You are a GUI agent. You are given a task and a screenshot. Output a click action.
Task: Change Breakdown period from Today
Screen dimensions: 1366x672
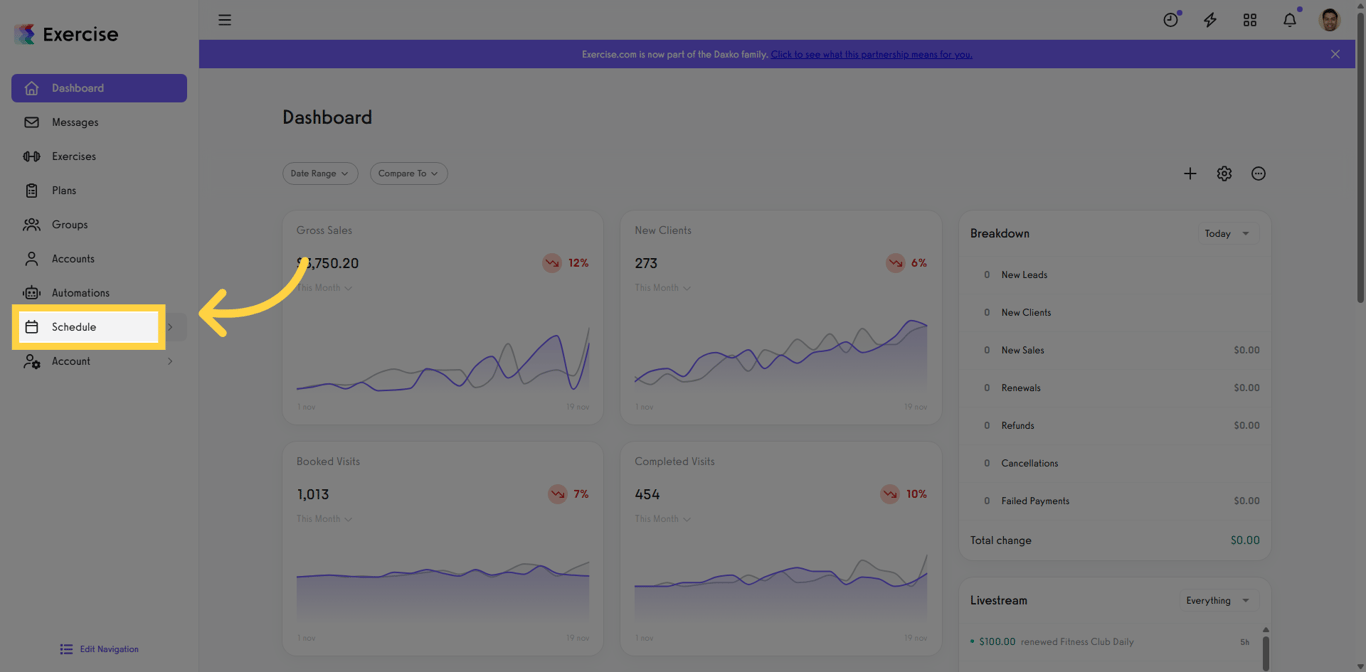coord(1228,234)
